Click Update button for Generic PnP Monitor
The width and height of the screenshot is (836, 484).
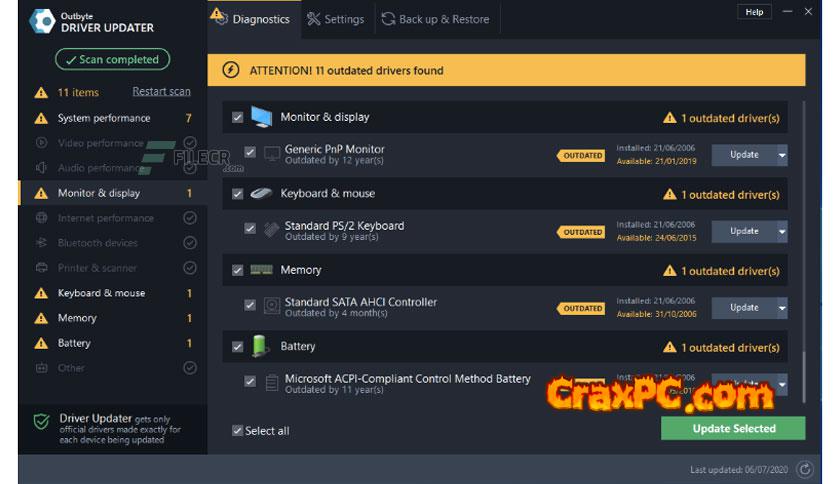[x=744, y=155]
